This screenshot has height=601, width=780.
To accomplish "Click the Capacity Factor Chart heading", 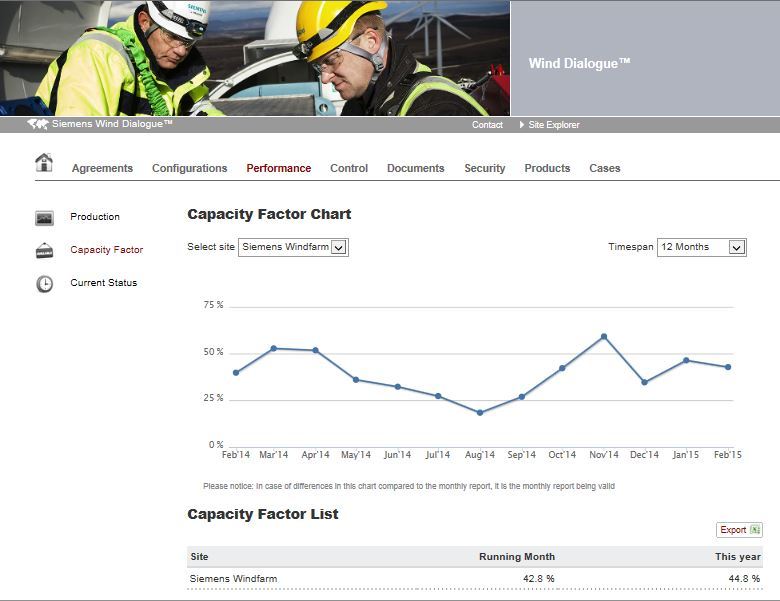I will (269, 214).
